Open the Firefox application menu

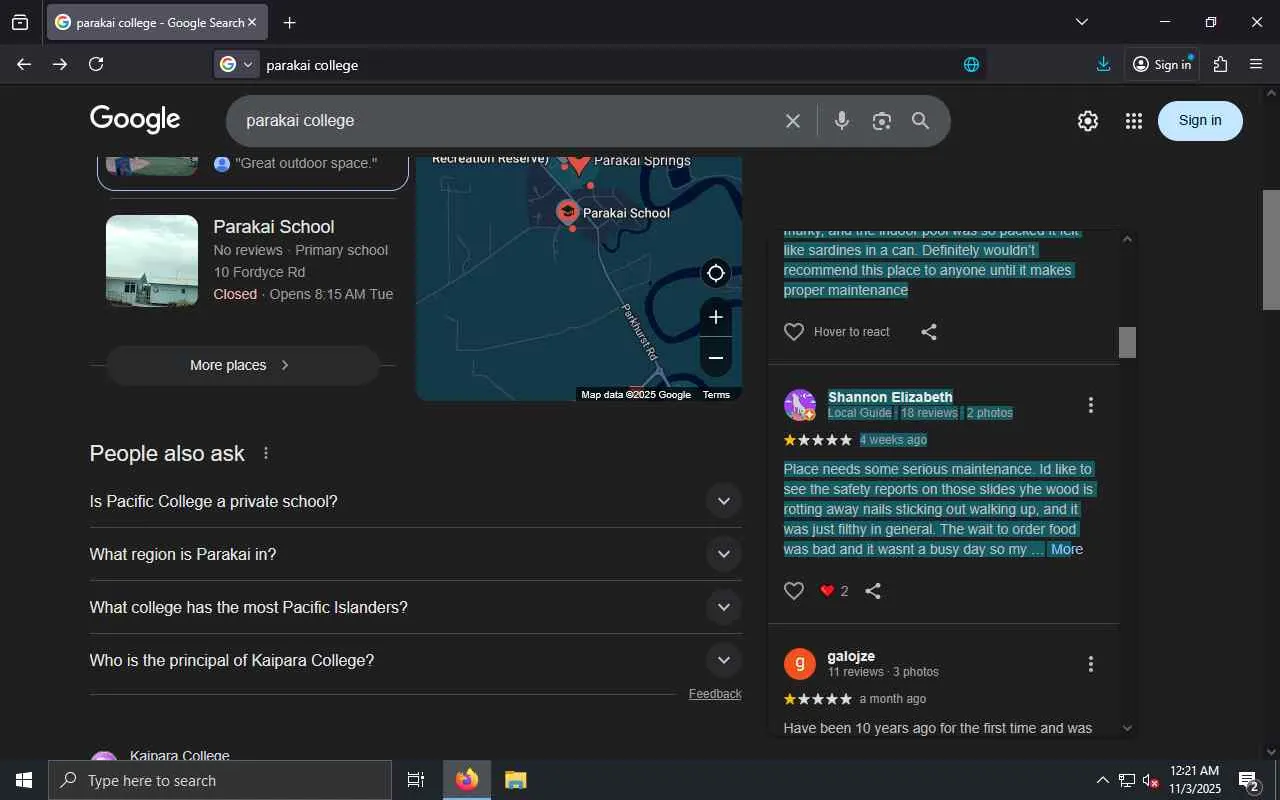[x=1256, y=64]
